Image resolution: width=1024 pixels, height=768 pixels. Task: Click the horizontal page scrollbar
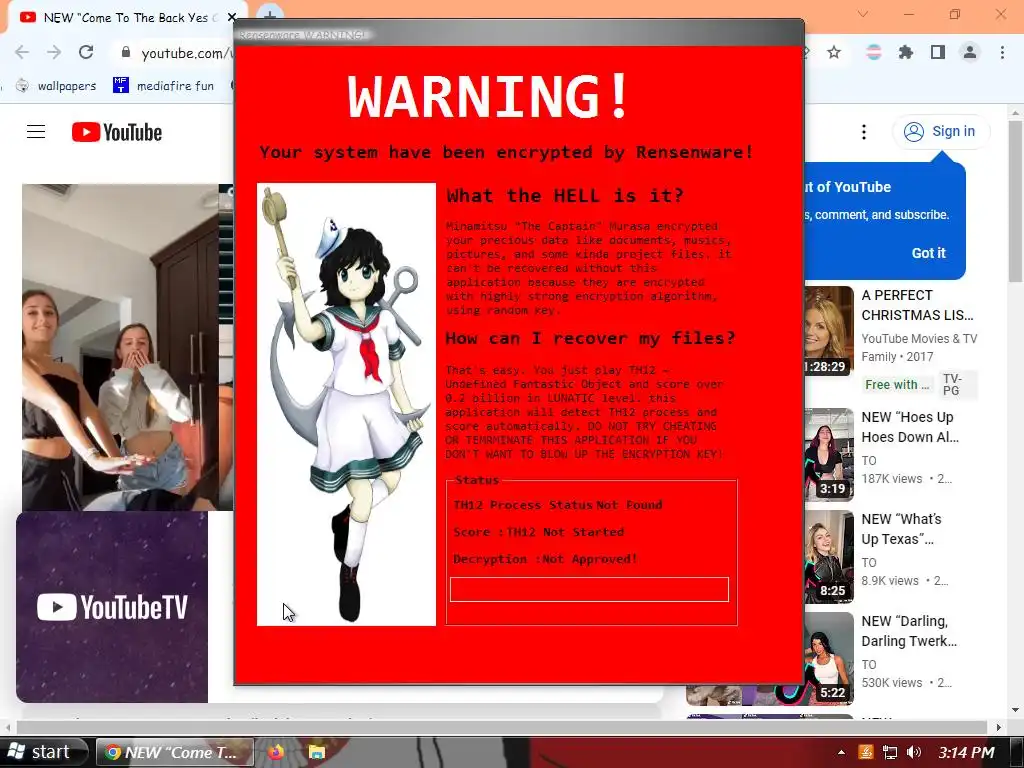[502, 727]
